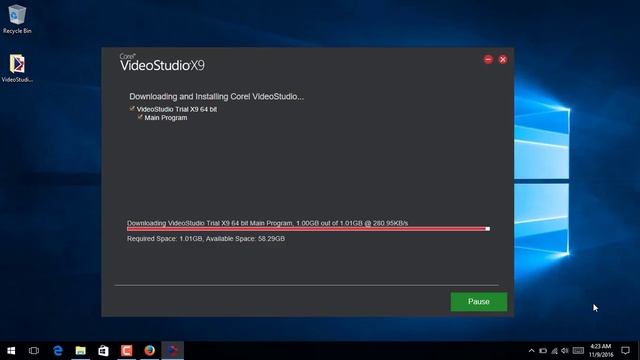Viewport: 640px width, 360px height.
Task: Open the Windows Store taskbar icon
Action: pyautogui.click(x=103, y=351)
